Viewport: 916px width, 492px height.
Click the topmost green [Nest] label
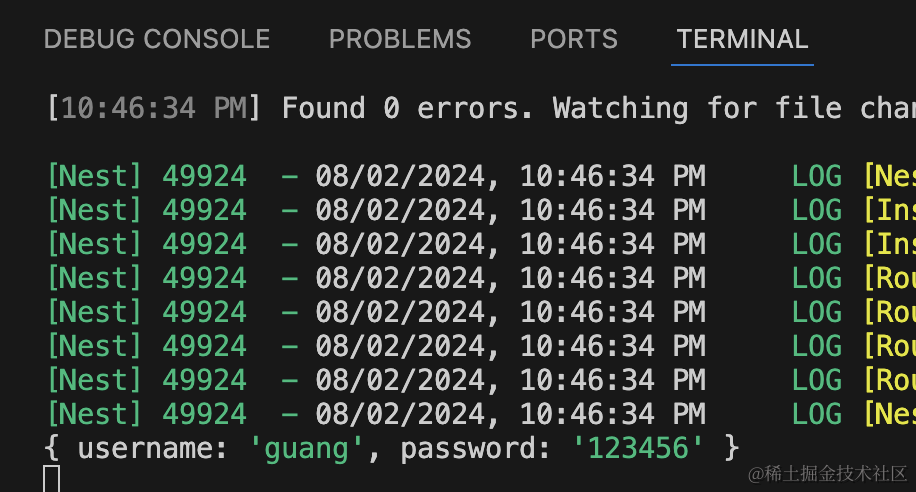click(x=95, y=177)
